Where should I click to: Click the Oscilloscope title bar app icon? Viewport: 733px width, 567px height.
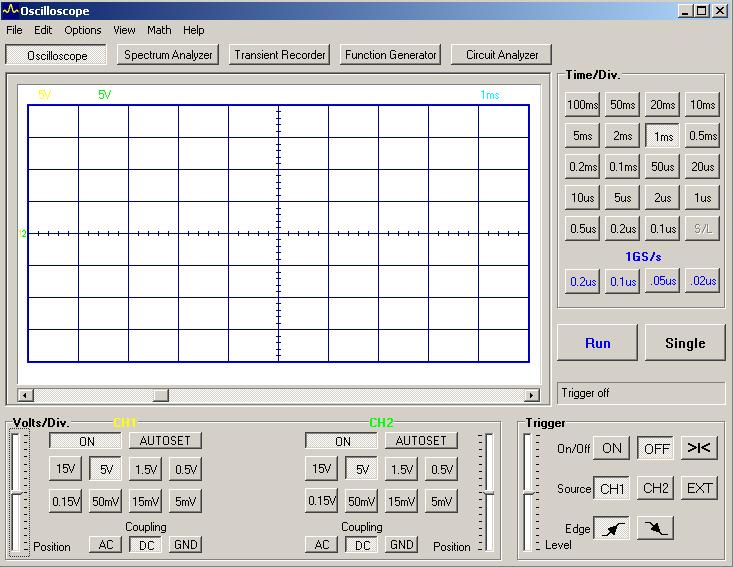10,10
